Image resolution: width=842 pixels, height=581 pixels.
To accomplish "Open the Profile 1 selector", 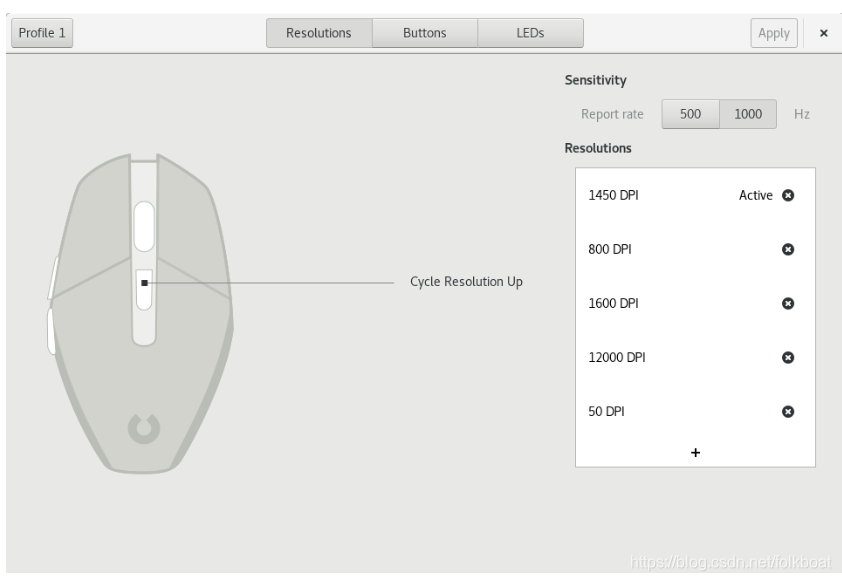I will 42,33.
